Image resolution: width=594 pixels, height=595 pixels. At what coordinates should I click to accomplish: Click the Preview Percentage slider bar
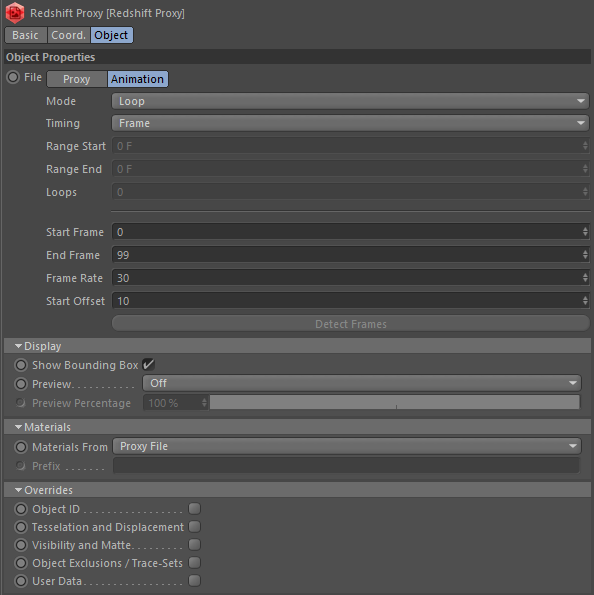point(395,403)
